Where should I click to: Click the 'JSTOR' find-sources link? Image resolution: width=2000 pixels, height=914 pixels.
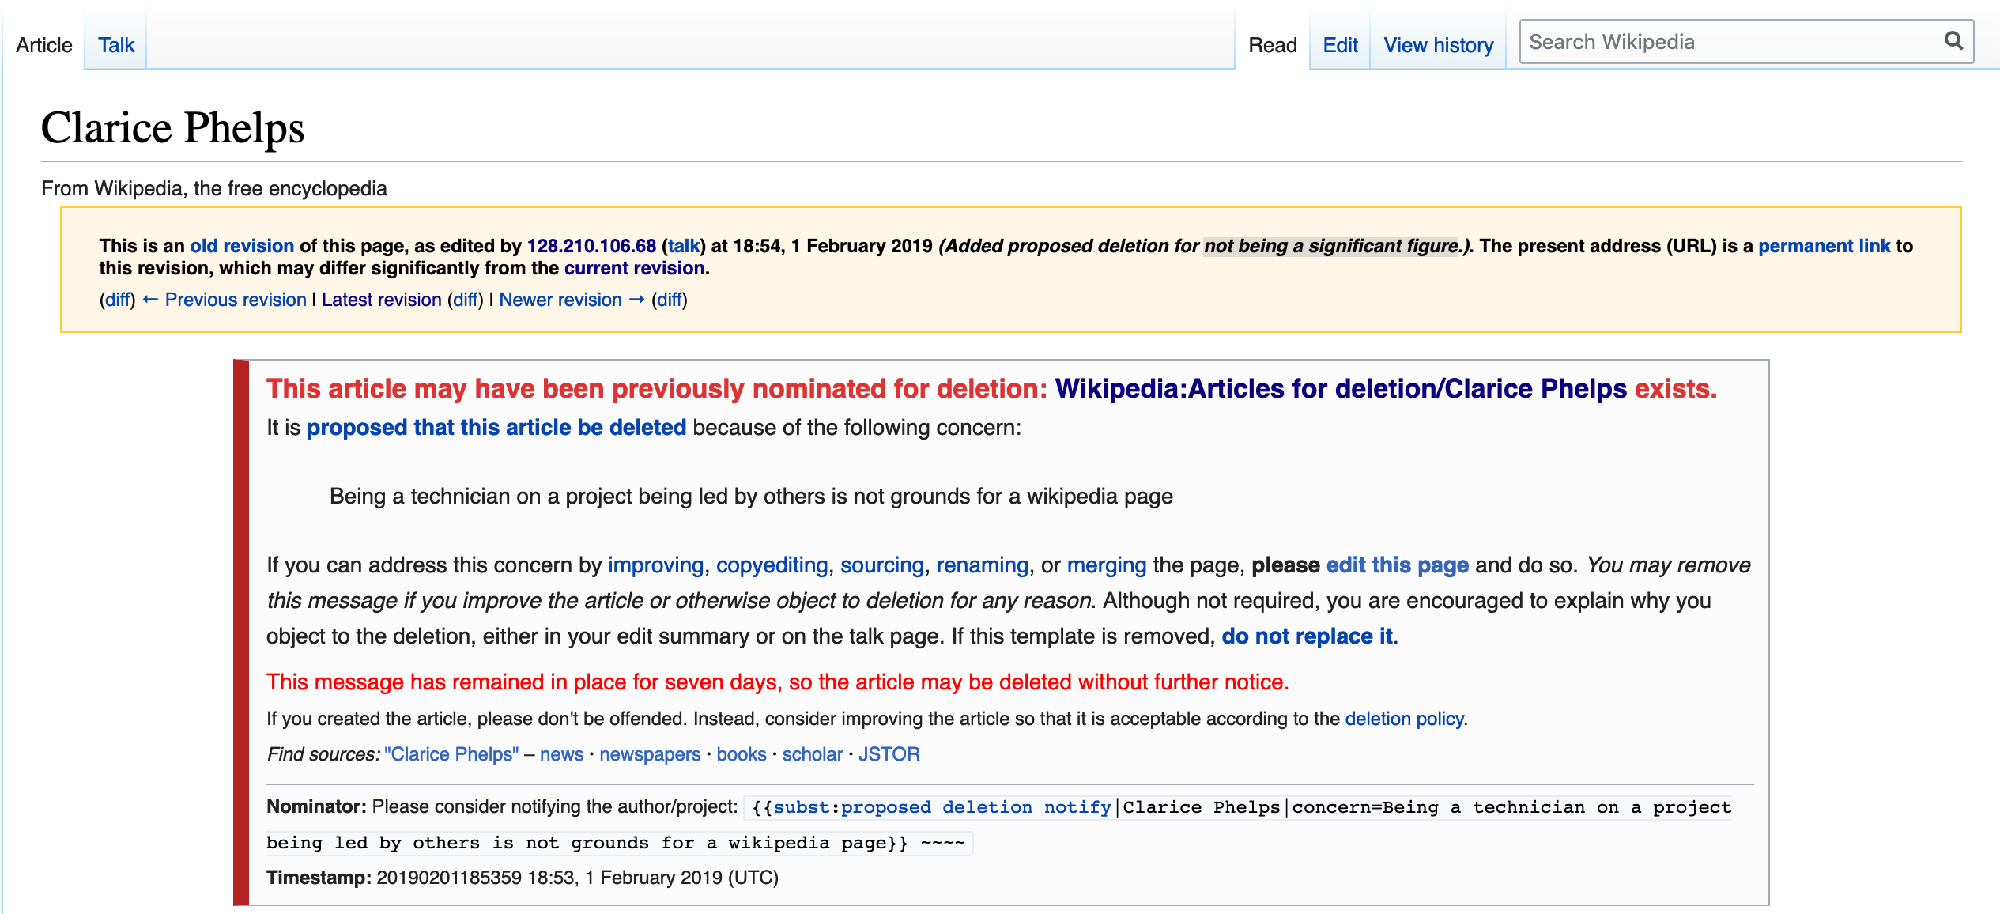pos(889,755)
